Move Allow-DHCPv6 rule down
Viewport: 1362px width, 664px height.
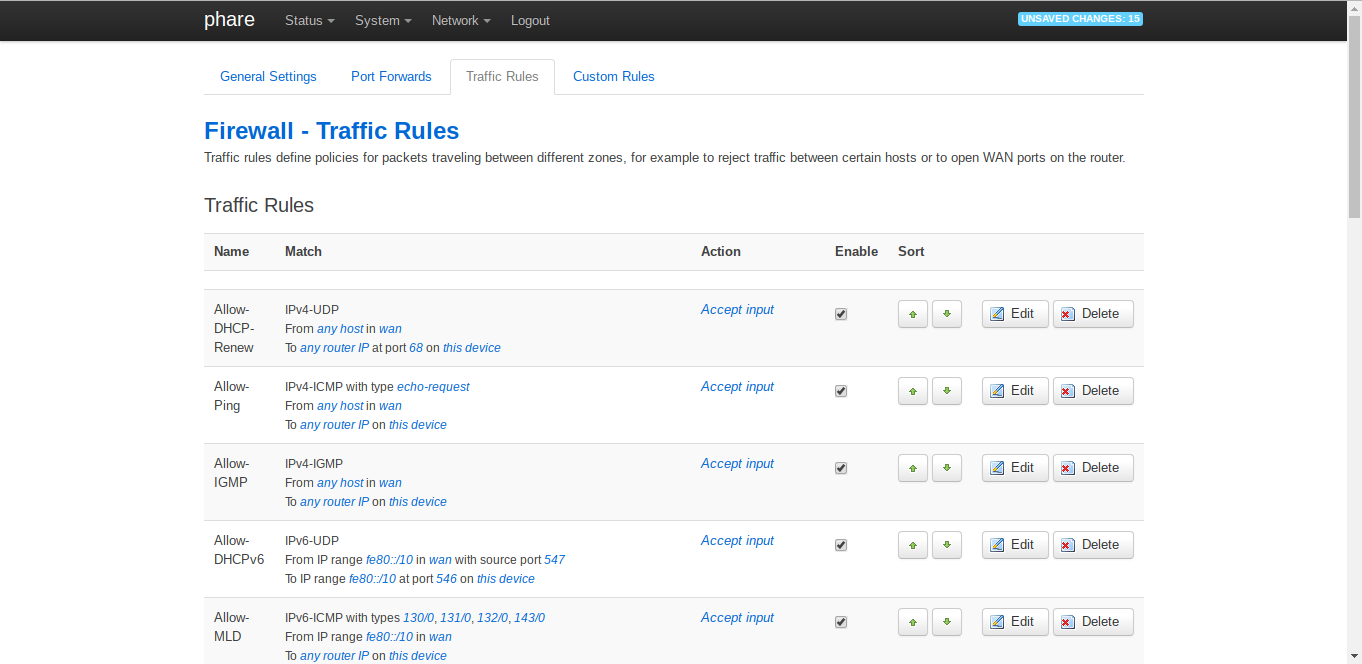click(947, 545)
